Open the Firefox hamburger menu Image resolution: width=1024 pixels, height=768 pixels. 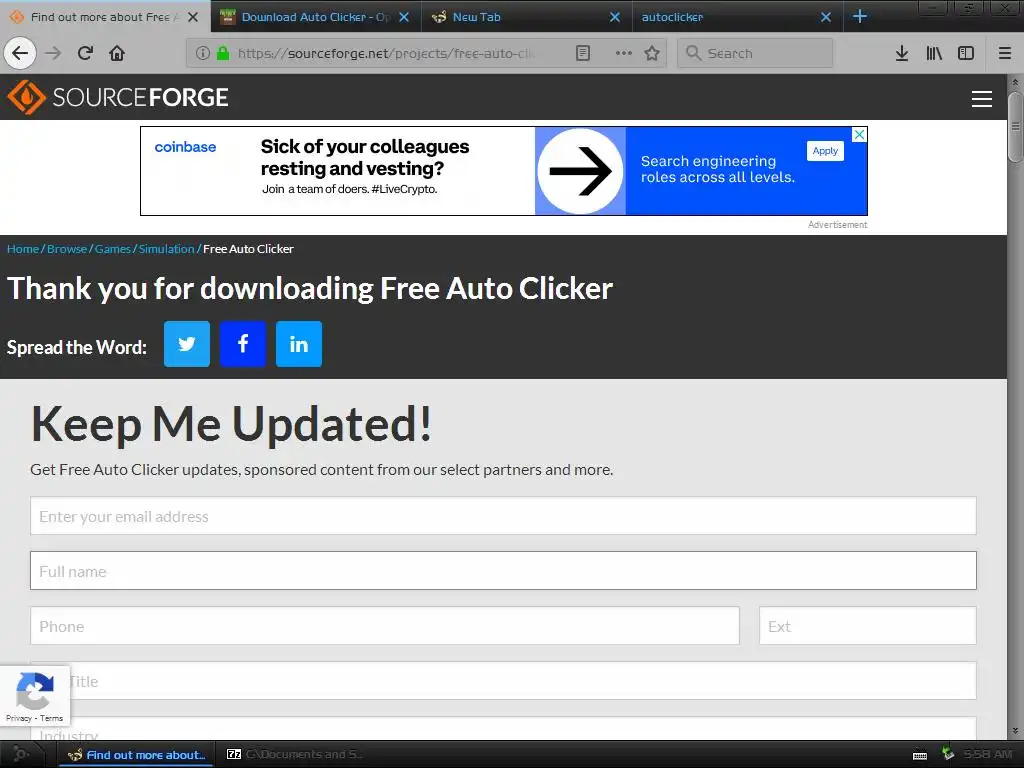(1005, 53)
